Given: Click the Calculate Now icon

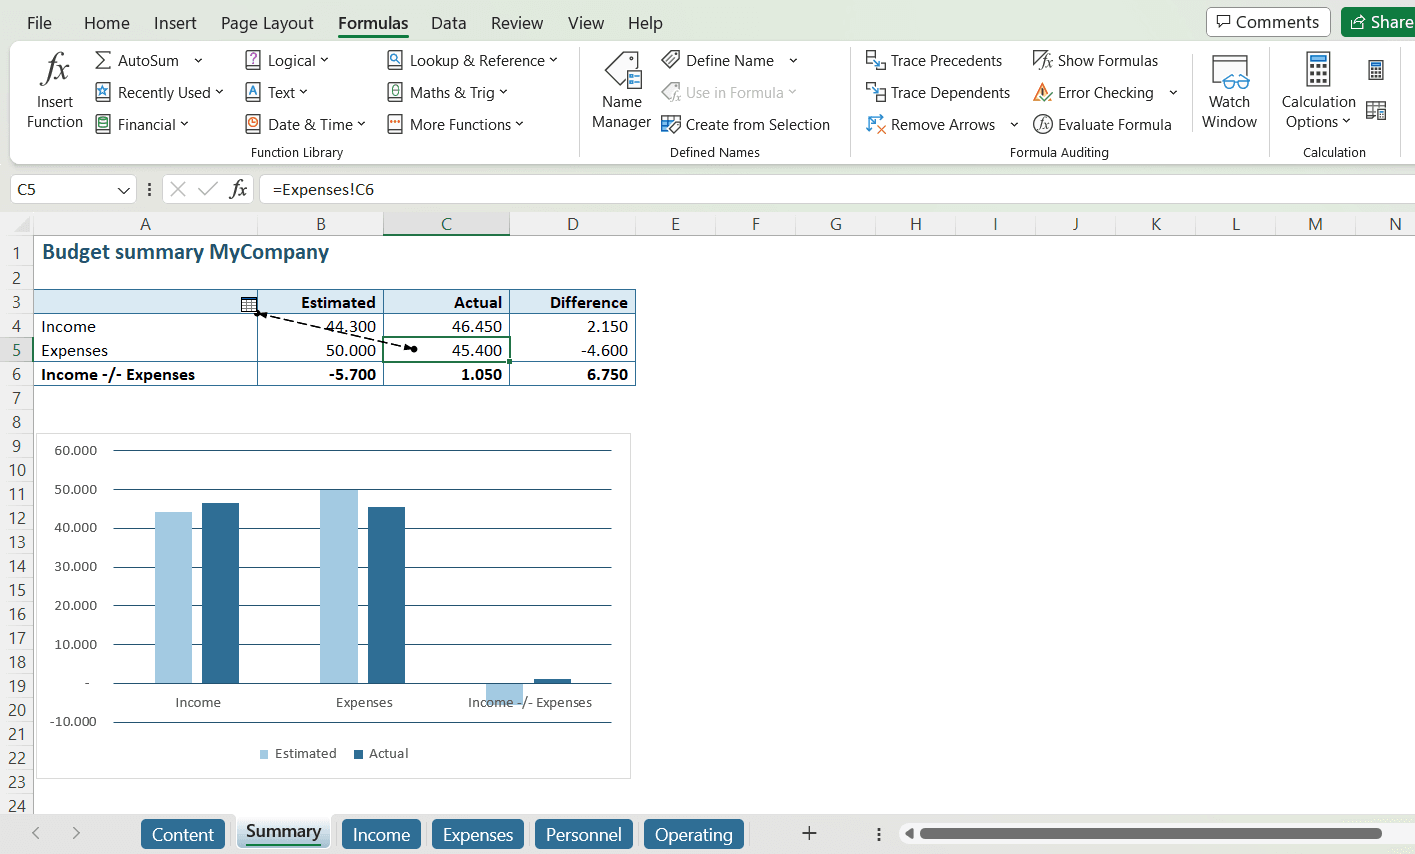Looking at the screenshot, I should tap(1376, 70).
